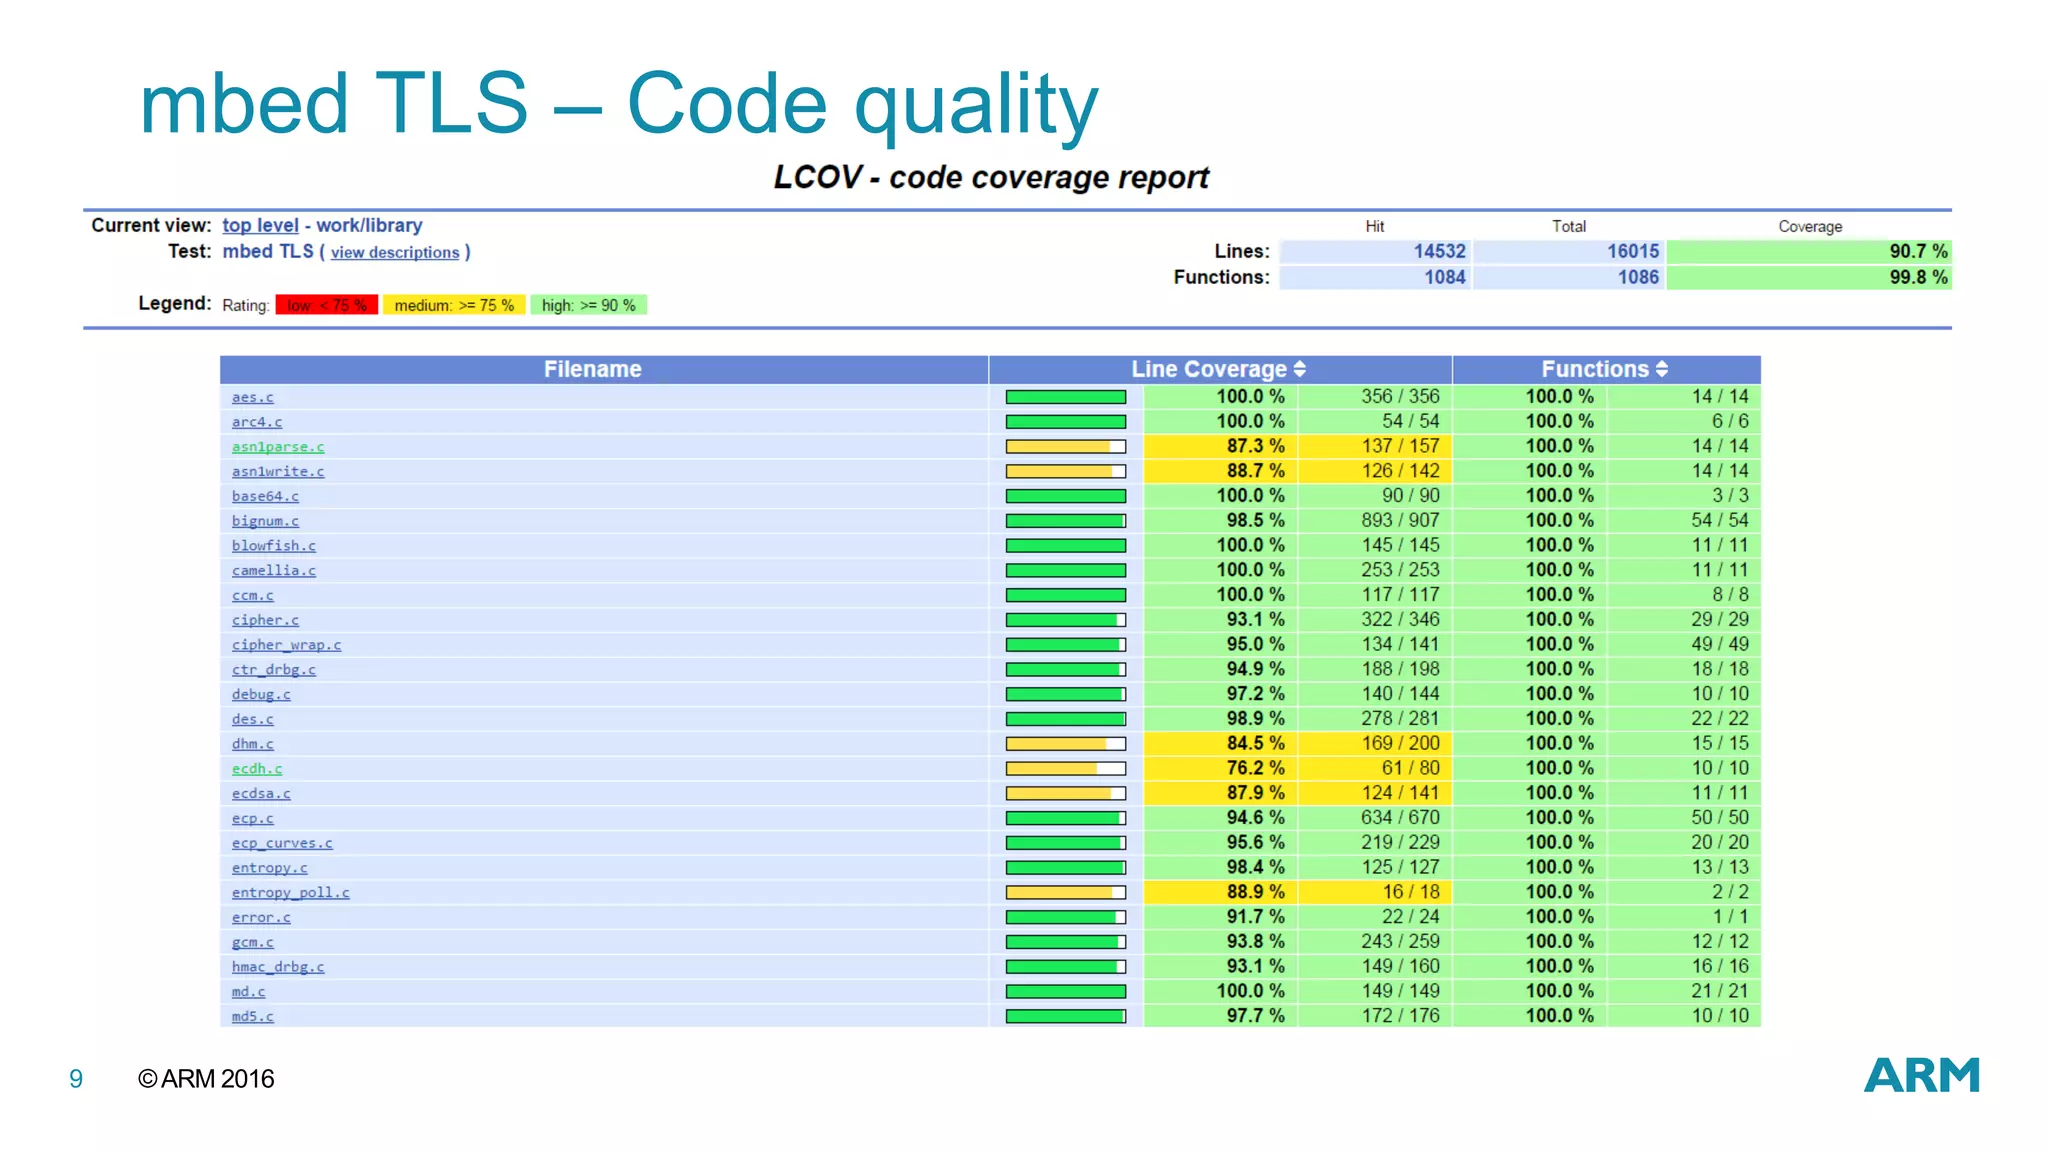Select the 49 / 49 cipher_wrap.c functions cell
Screen dimensions: 2048x1152
tap(1684, 644)
